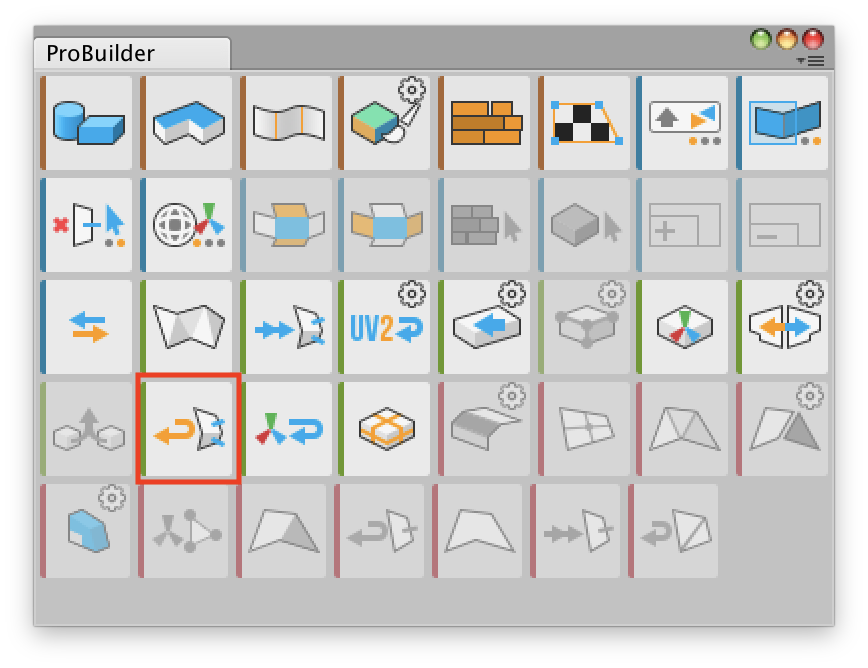
Task: Click the ProBuilderize orange grid cube icon
Action: coord(384,429)
